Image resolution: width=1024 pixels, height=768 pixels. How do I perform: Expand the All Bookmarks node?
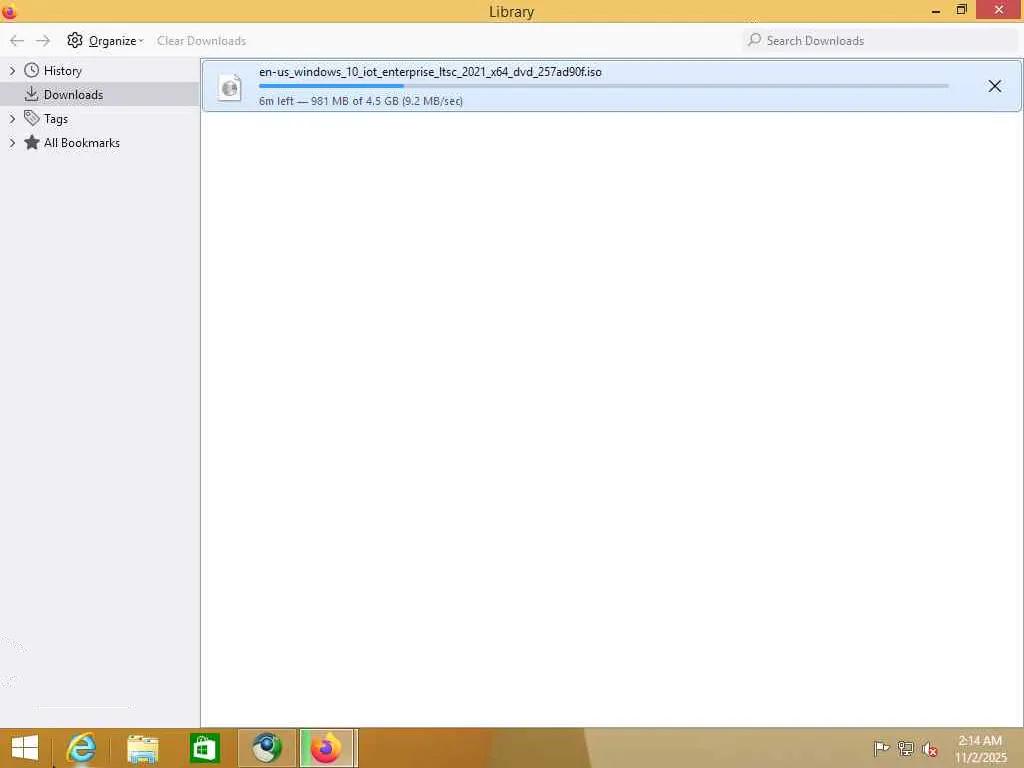pos(12,142)
